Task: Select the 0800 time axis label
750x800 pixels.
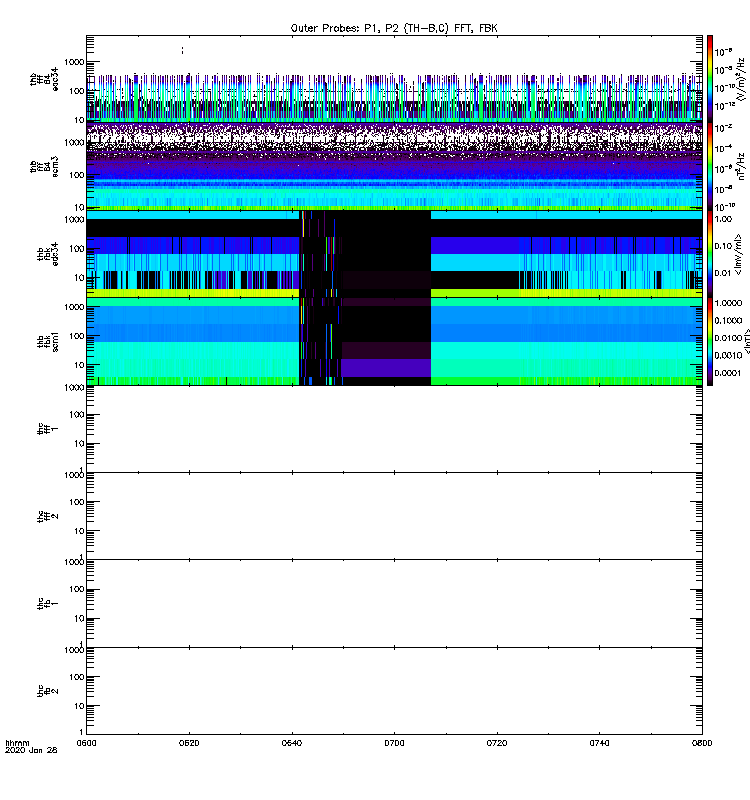Action: [702, 743]
